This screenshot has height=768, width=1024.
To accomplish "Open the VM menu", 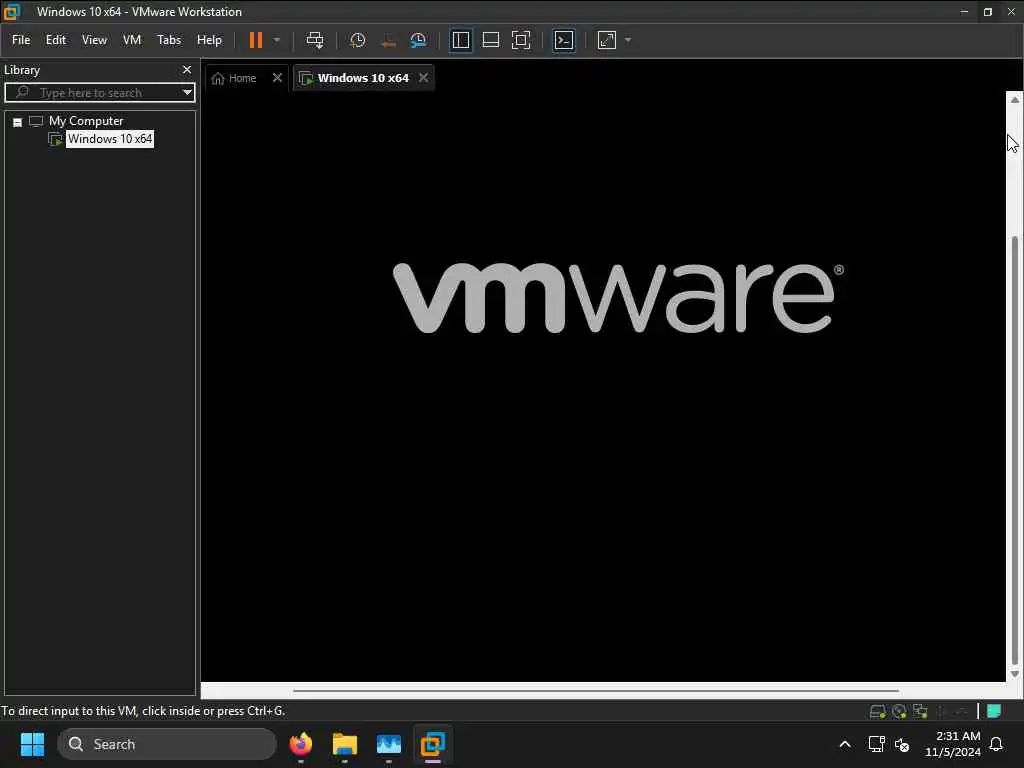I will [132, 40].
